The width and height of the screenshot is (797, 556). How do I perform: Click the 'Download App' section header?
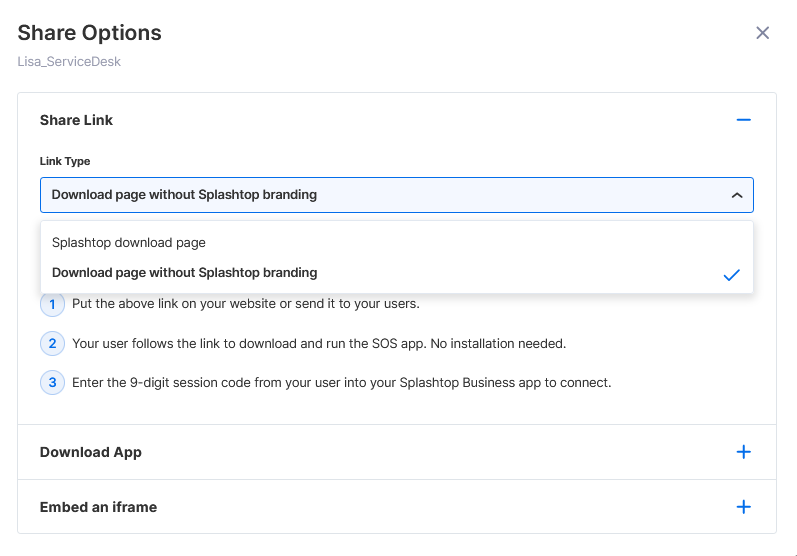tap(396, 452)
